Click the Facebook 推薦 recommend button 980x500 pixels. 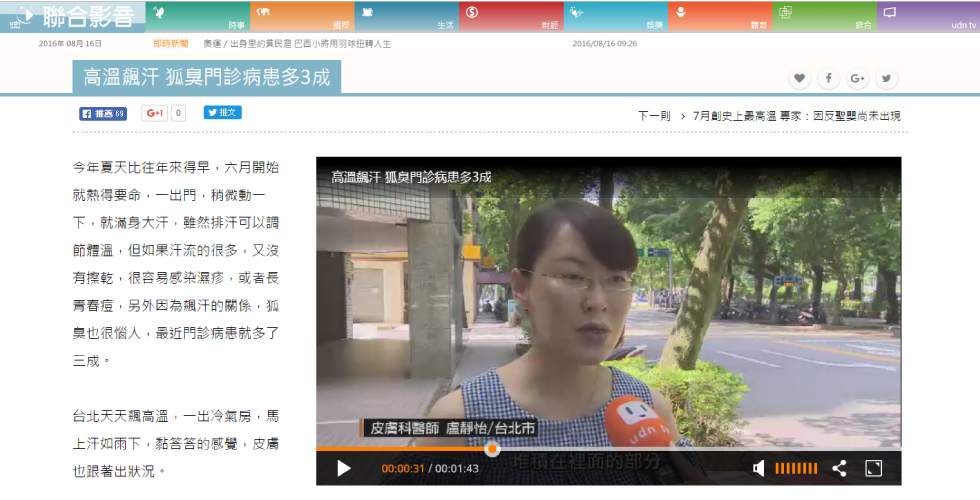coord(103,114)
